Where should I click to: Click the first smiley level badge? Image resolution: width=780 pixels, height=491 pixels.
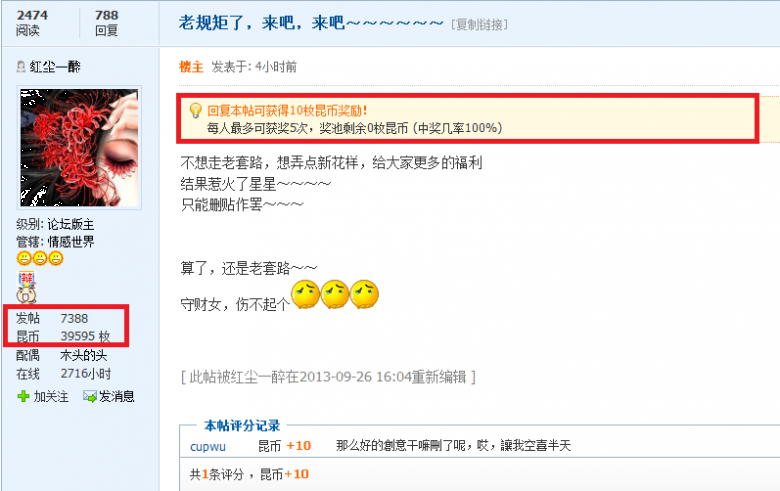tap(24, 259)
